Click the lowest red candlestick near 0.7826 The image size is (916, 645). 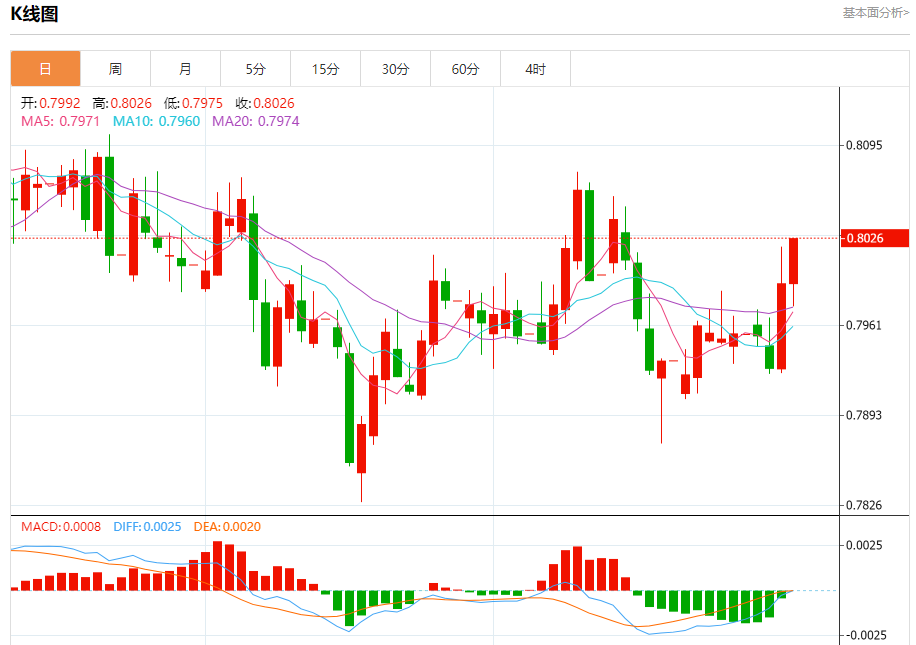(362, 449)
